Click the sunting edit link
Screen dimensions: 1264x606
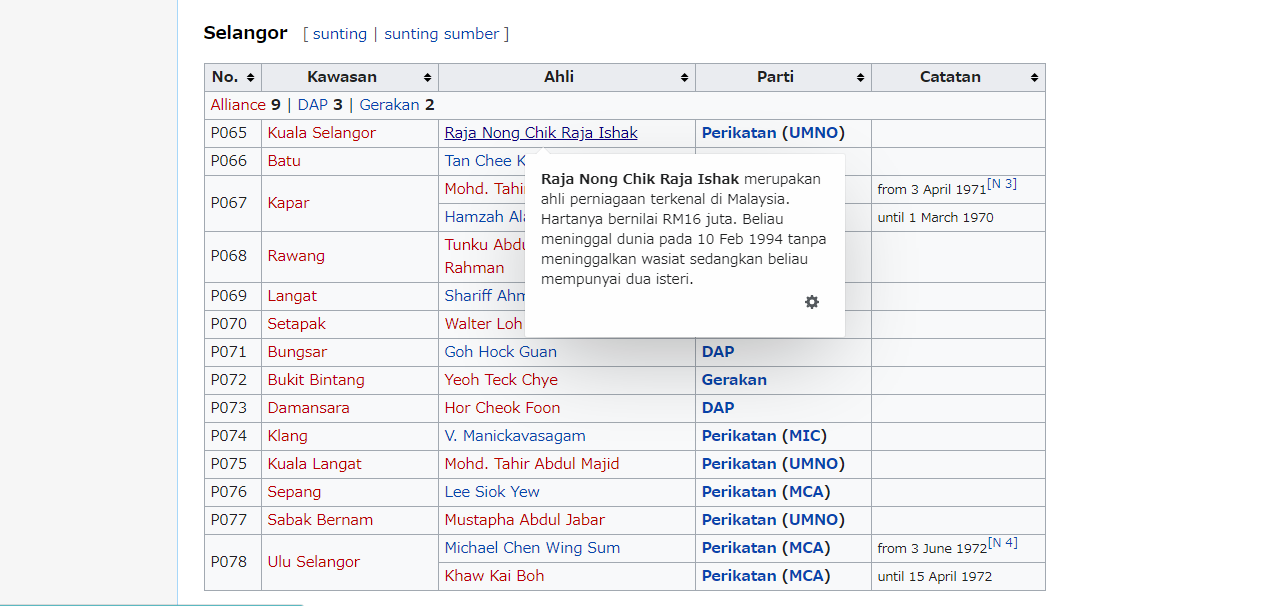[x=340, y=34]
